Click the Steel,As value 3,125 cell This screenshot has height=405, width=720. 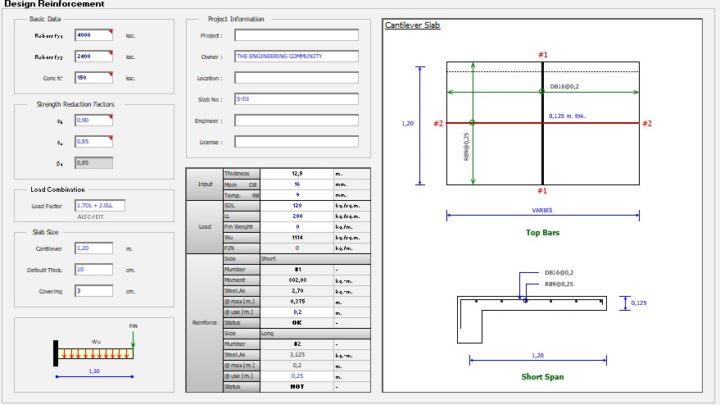(x=297, y=354)
